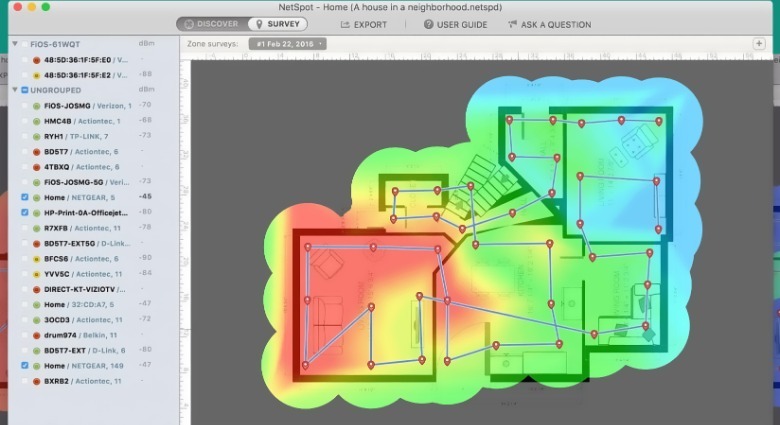Image resolution: width=780 pixels, height=425 pixels.
Task: Select the 3OCD3 / Actiontec, 11 row
Action: point(94,319)
